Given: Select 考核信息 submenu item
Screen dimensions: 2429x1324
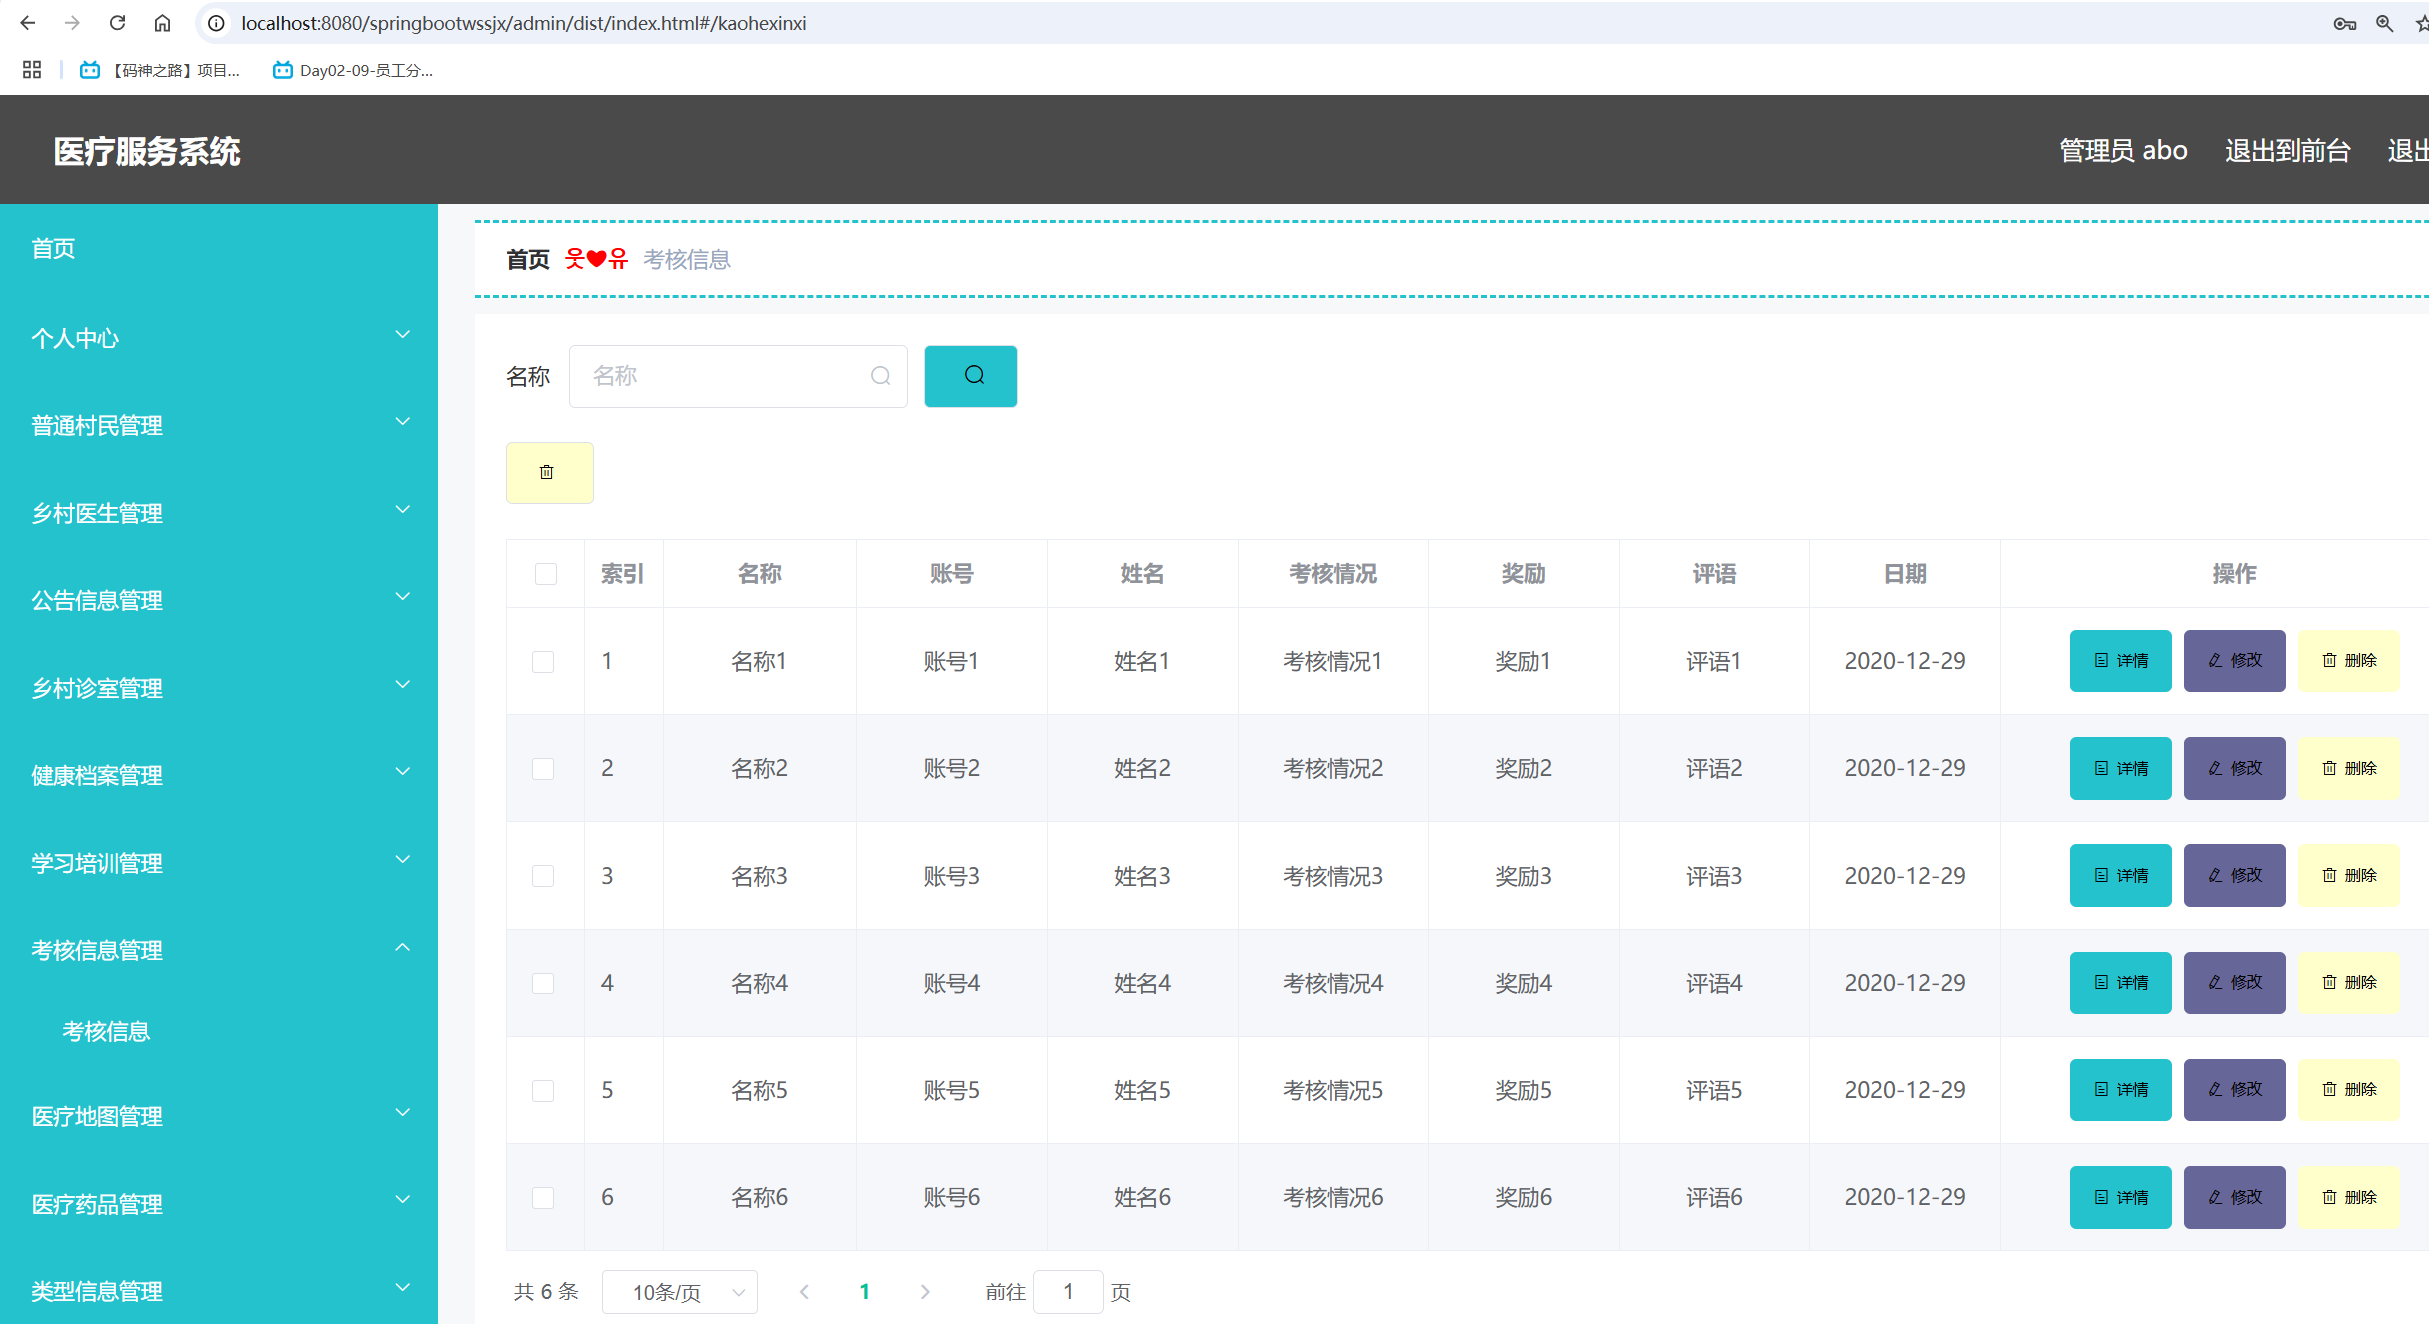Looking at the screenshot, I should (219, 1031).
